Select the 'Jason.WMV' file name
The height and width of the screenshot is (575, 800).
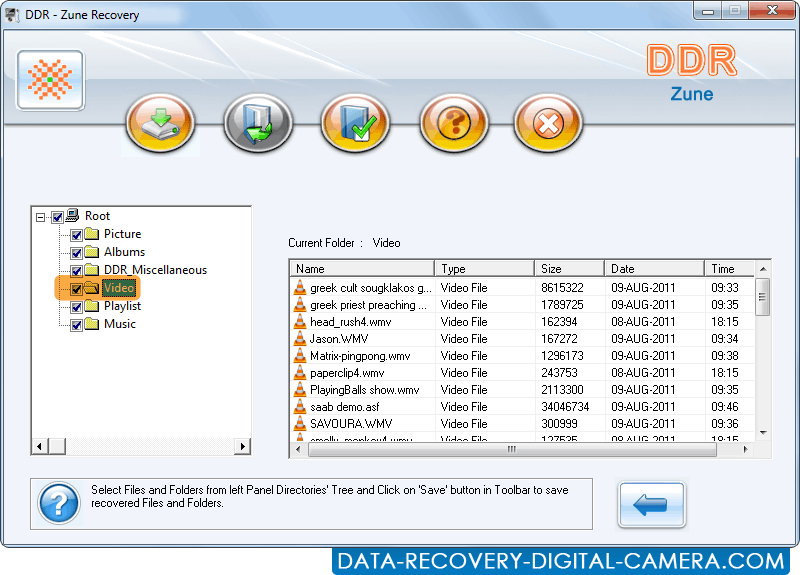coord(339,338)
